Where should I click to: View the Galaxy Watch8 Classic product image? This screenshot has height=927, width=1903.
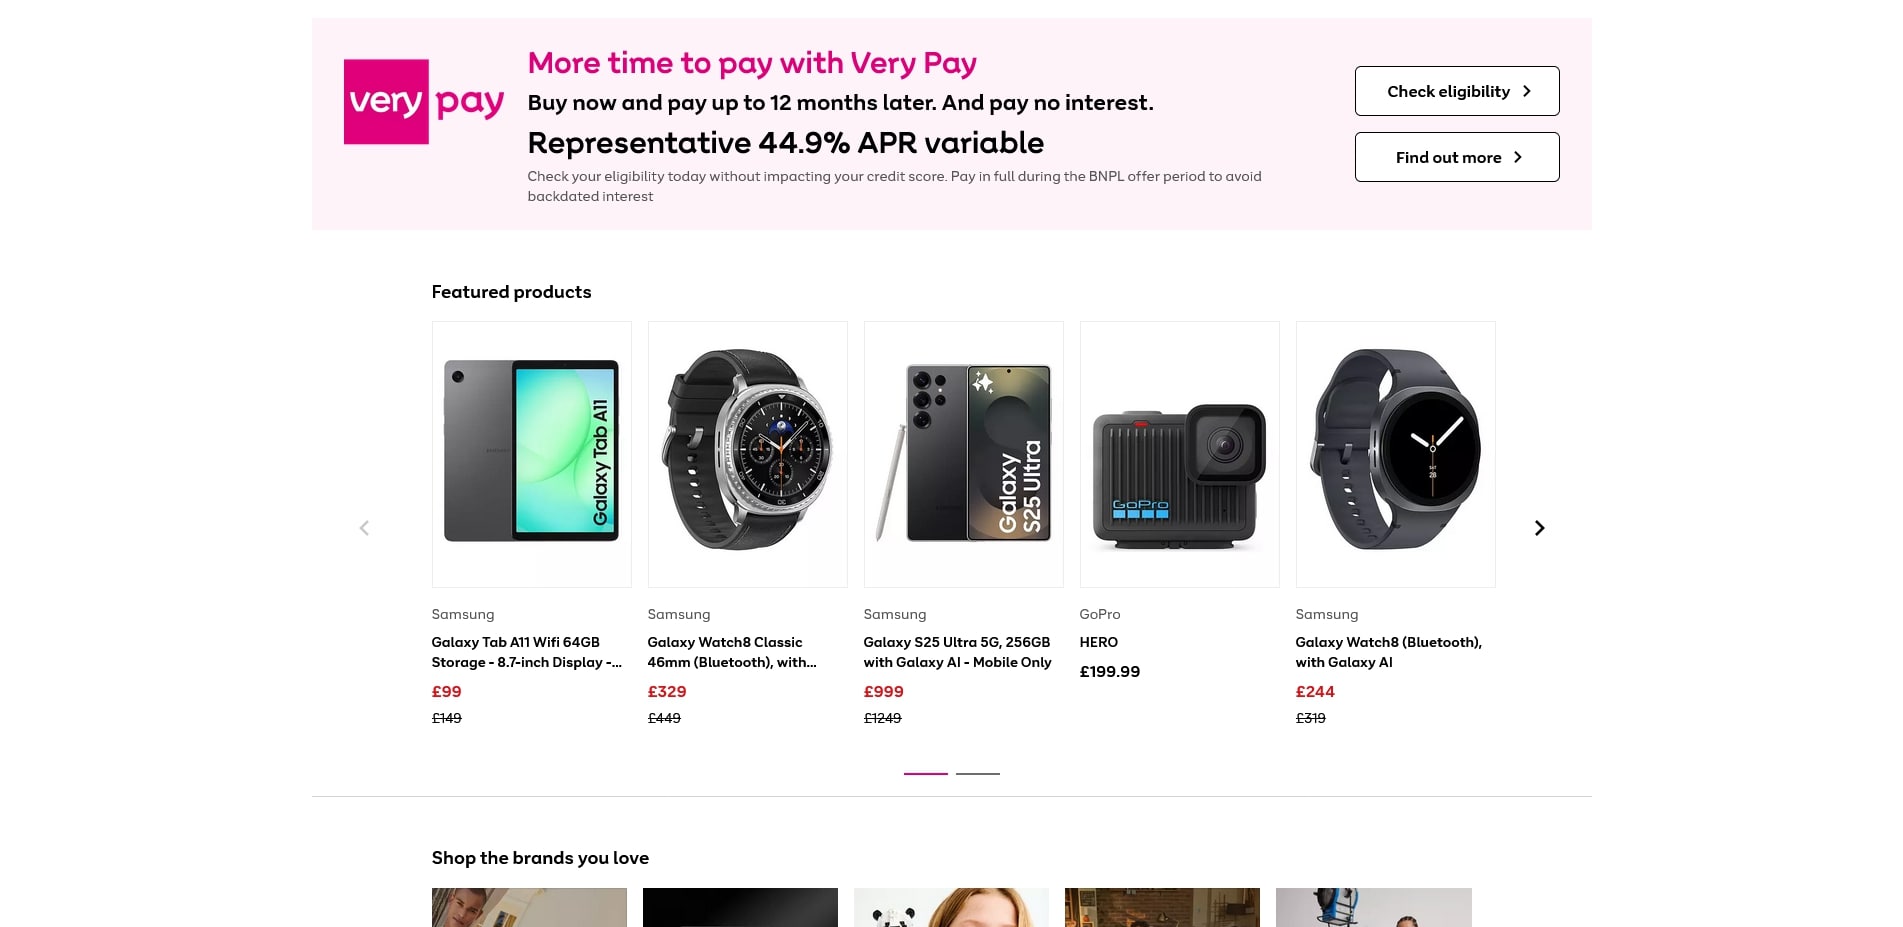747,454
